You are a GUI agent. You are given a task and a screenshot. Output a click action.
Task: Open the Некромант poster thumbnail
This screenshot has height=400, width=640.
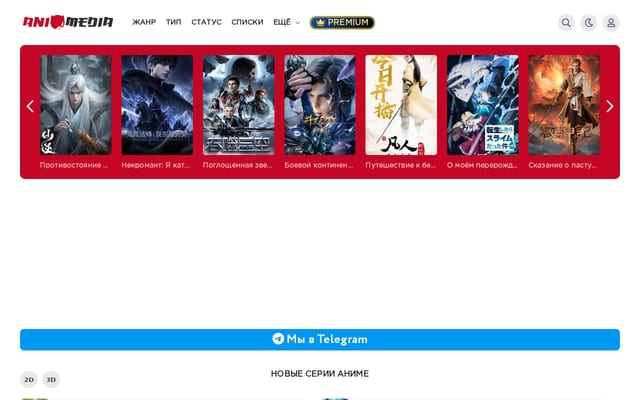(157, 105)
